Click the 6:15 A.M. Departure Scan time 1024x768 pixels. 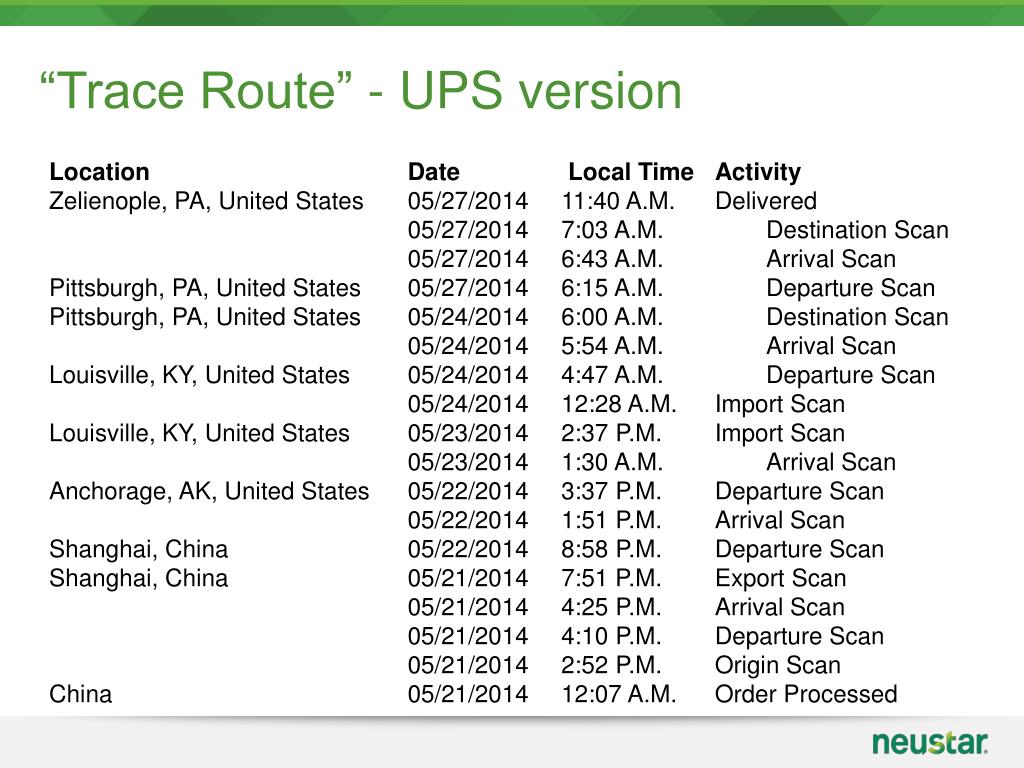(612, 288)
